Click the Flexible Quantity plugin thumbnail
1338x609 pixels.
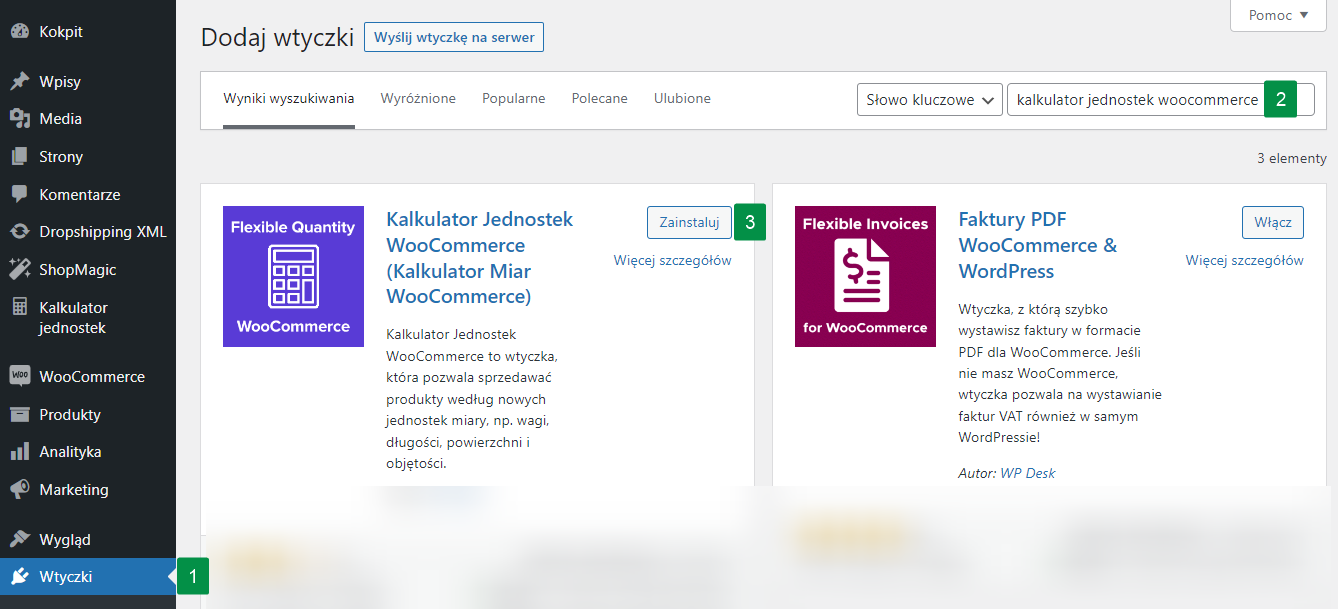pyautogui.click(x=293, y=277)
